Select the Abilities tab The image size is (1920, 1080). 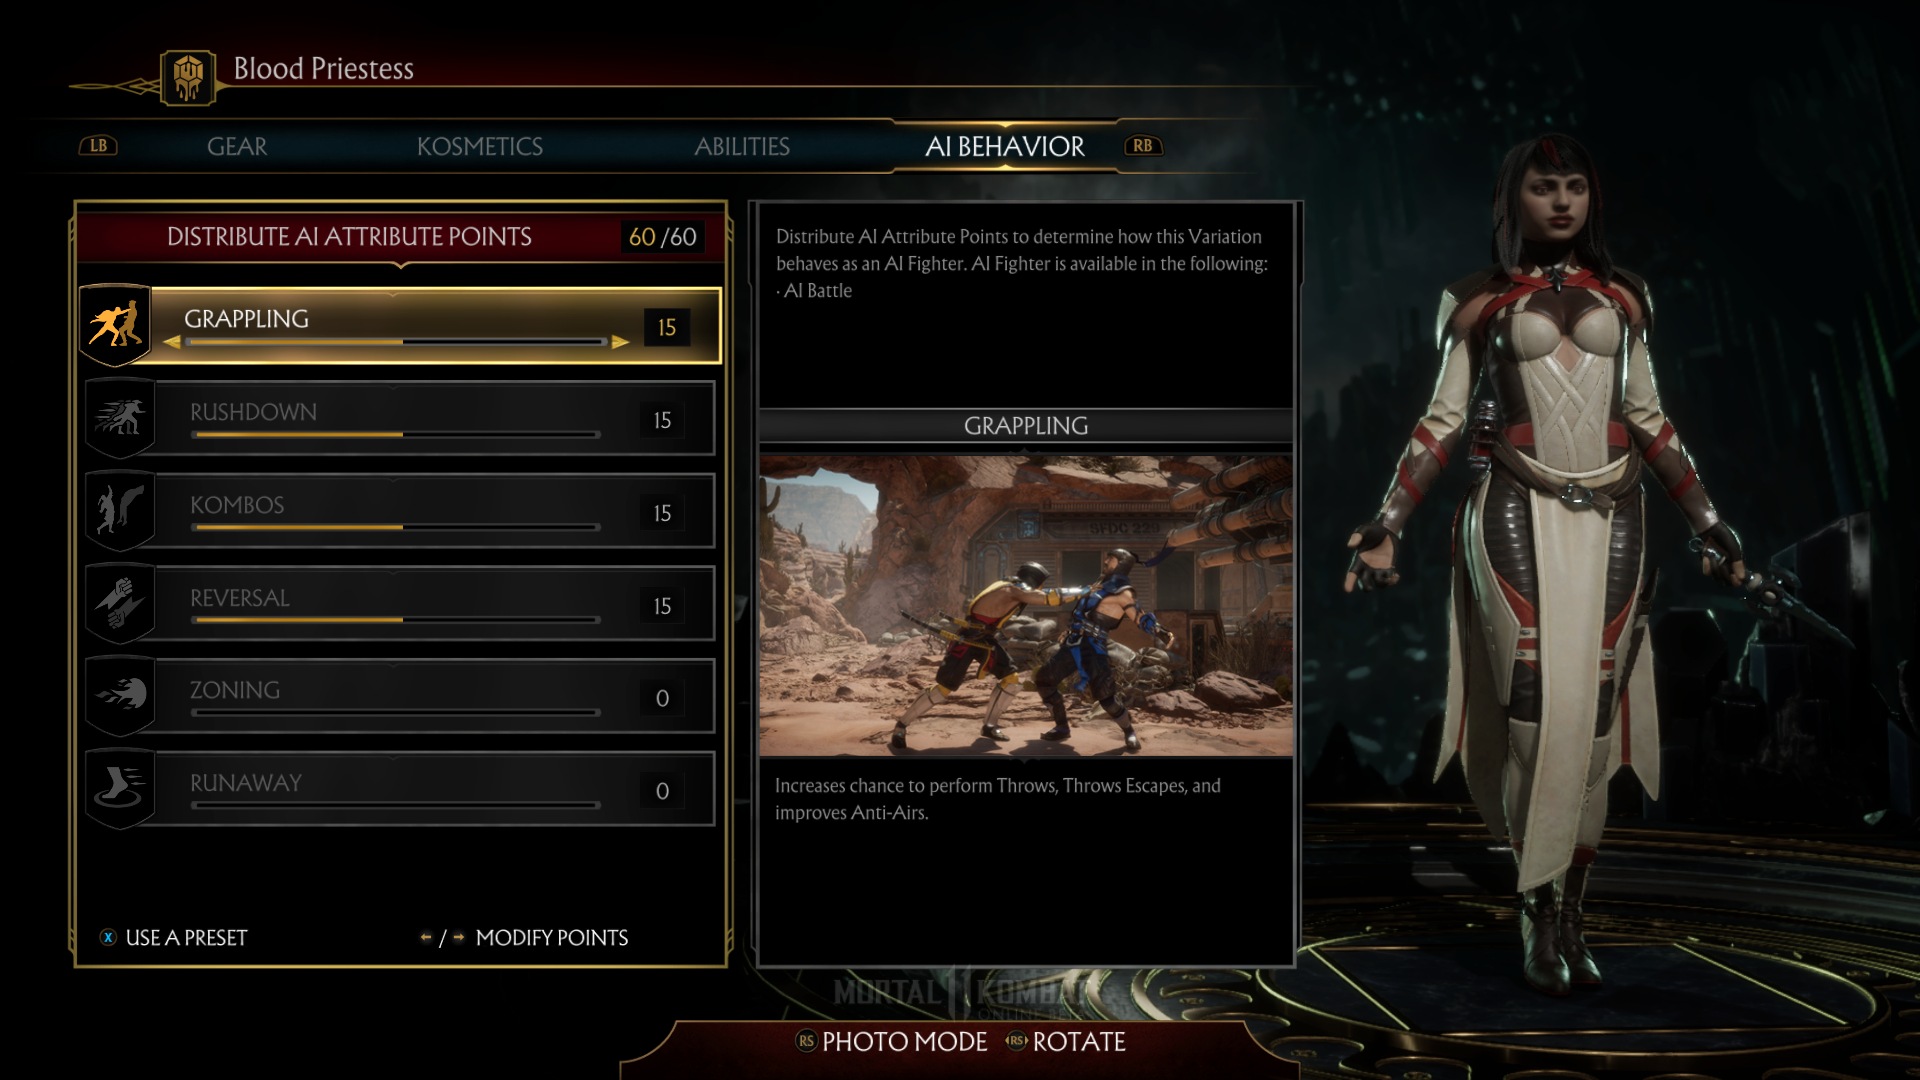(x=742, y=147)
